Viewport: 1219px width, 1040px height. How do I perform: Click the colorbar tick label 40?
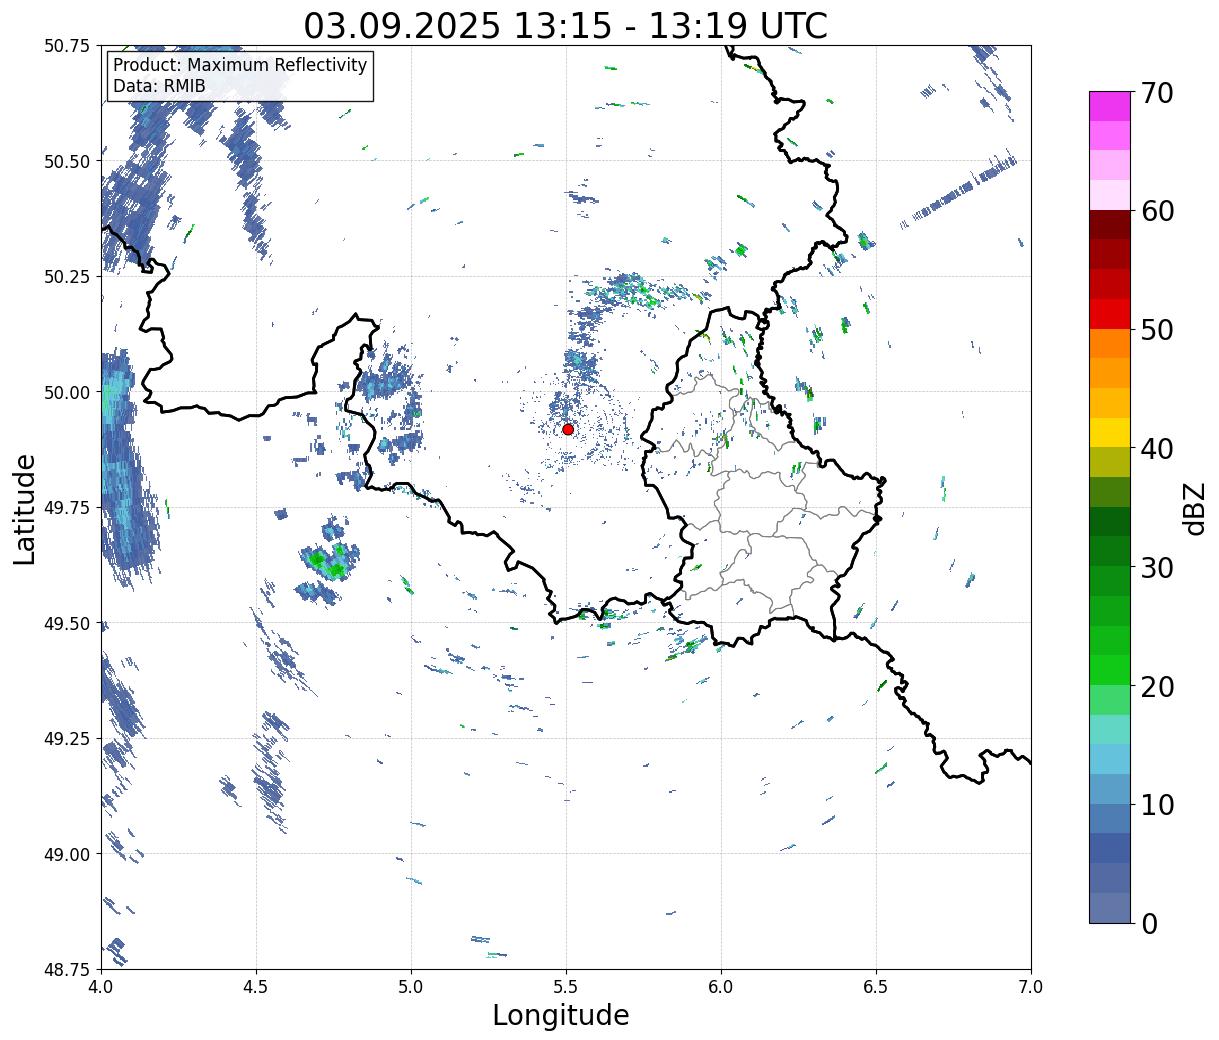1157,448
